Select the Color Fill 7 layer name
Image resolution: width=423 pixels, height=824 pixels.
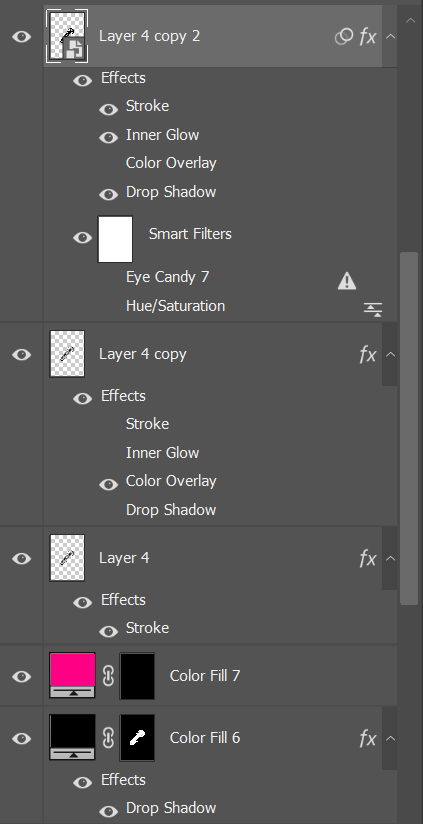pos(205,676)
